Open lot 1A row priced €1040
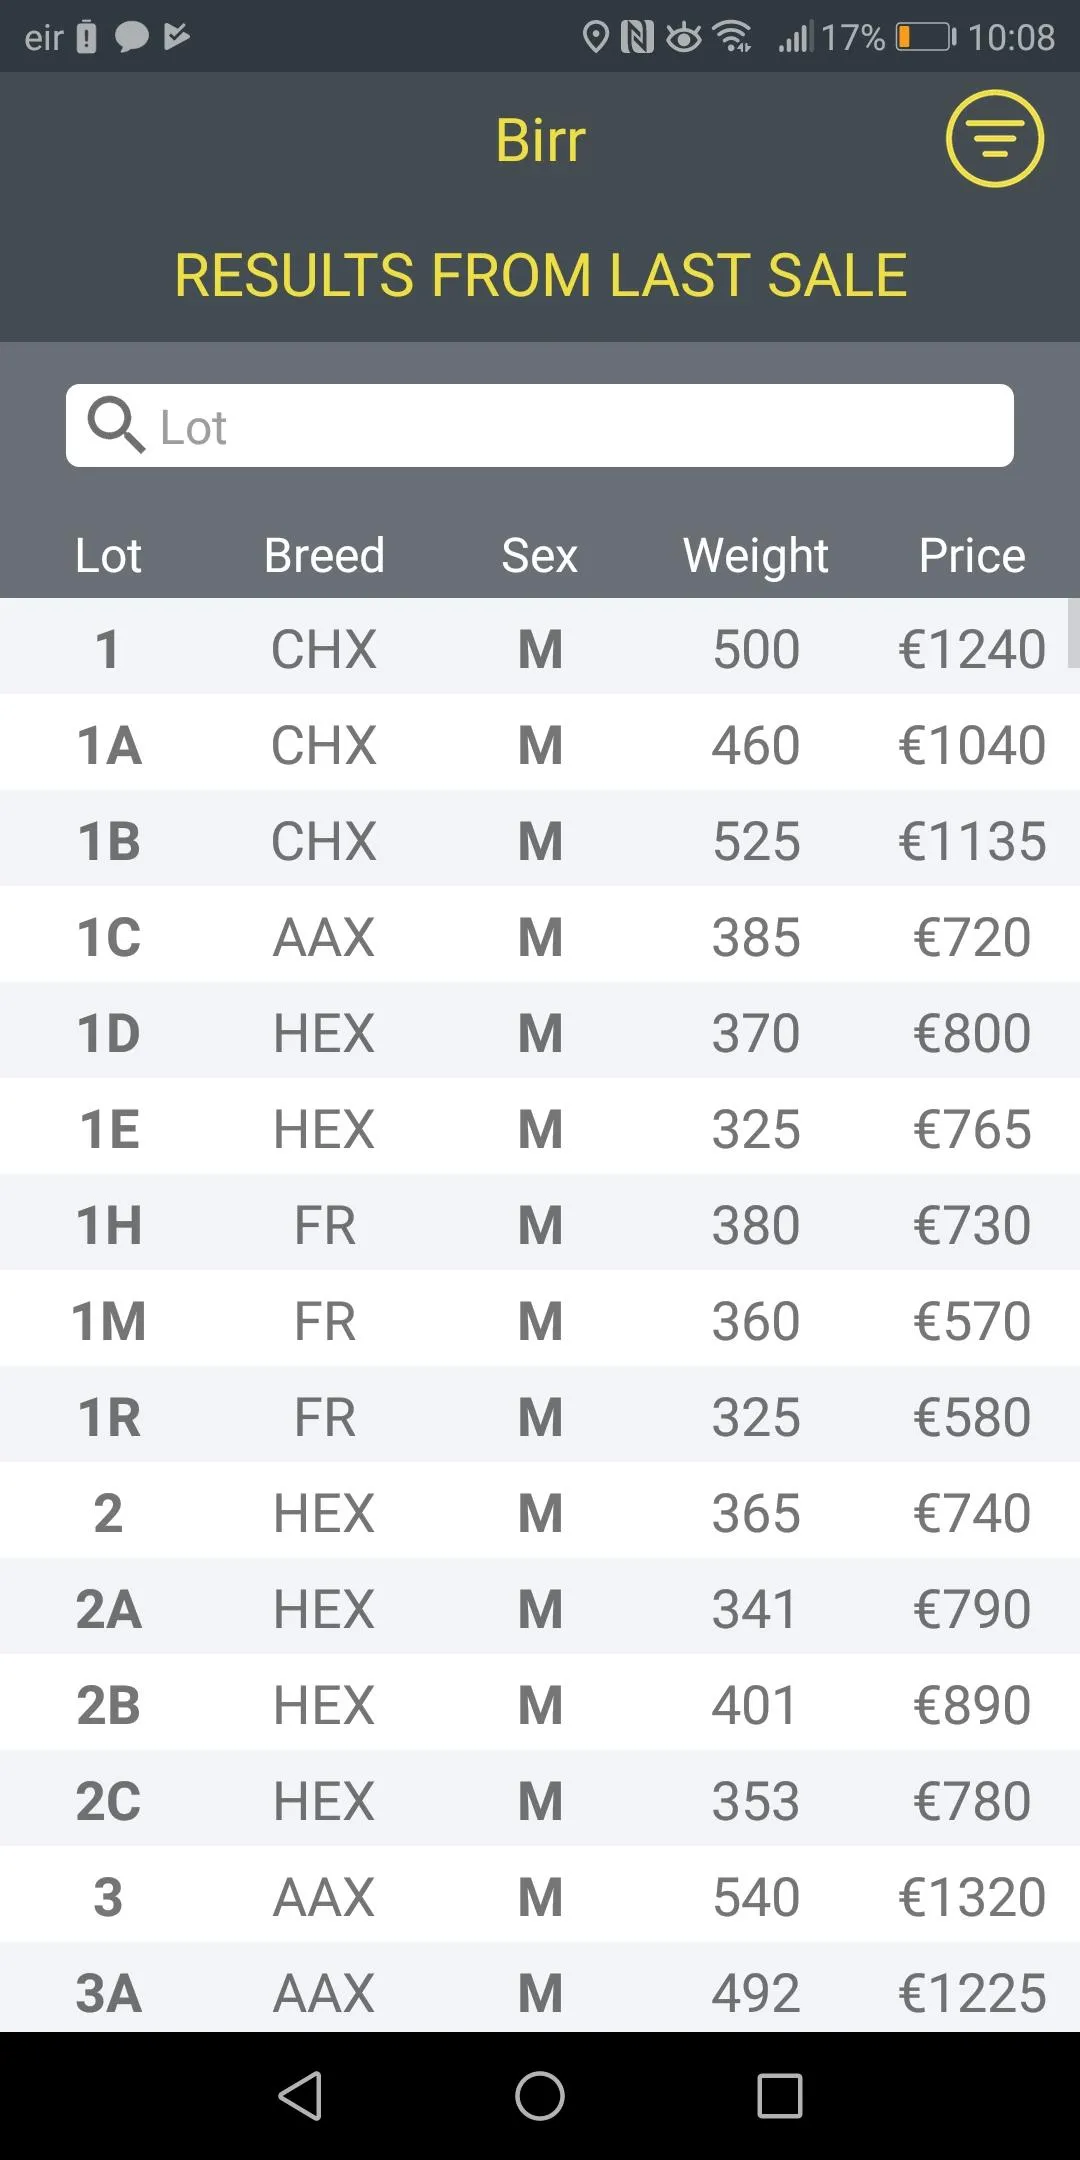 coord(540,745)
